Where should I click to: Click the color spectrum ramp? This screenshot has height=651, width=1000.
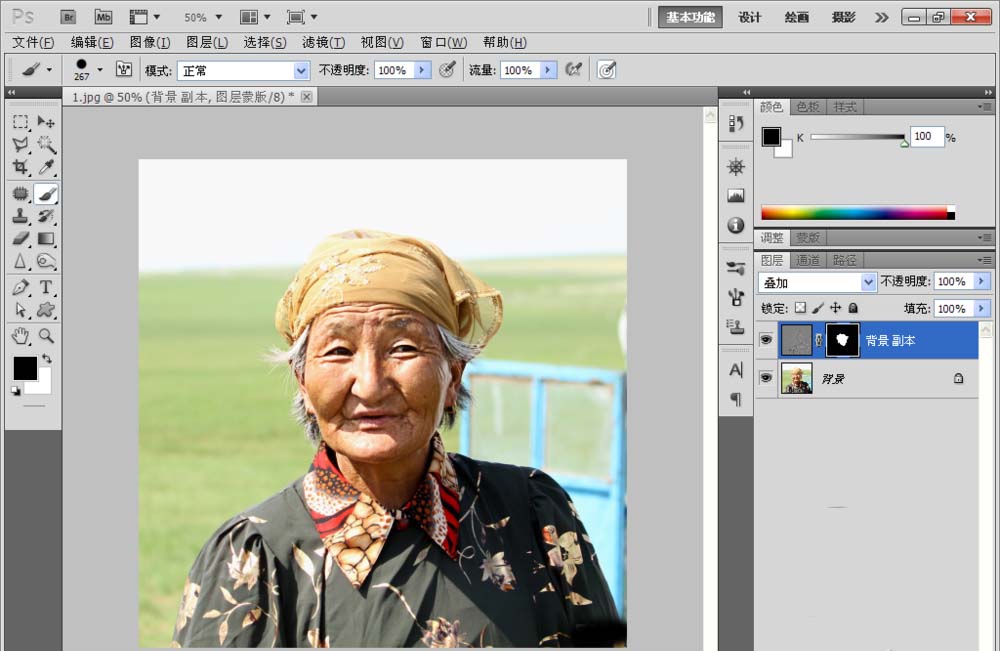click(853, 212)
